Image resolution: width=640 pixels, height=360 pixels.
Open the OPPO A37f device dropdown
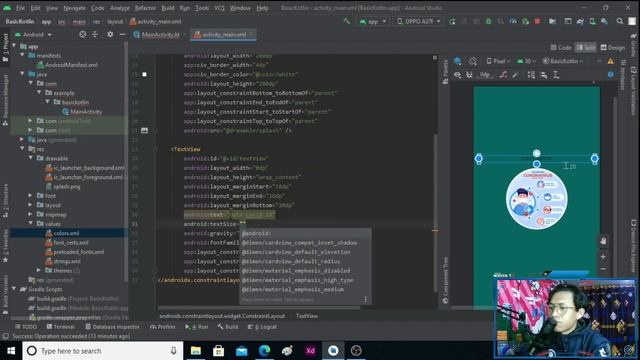[419, 21]
